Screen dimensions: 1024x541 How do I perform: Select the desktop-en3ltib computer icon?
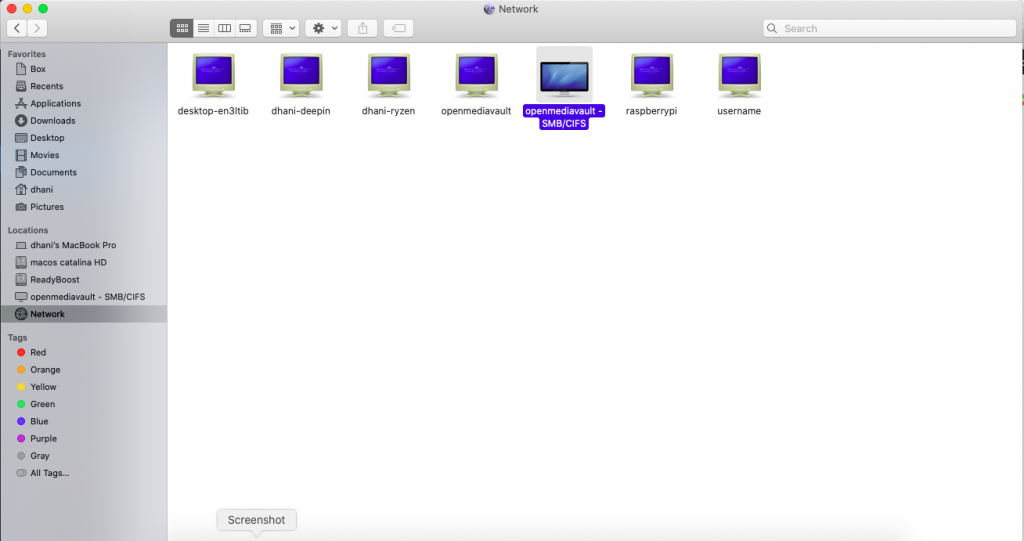click(214, 75)
